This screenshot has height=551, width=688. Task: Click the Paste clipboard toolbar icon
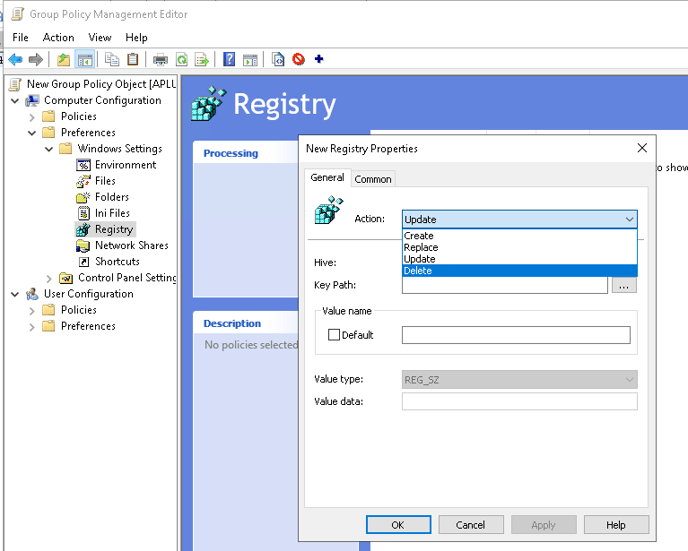pyautogui.click(x=133, y=60)
